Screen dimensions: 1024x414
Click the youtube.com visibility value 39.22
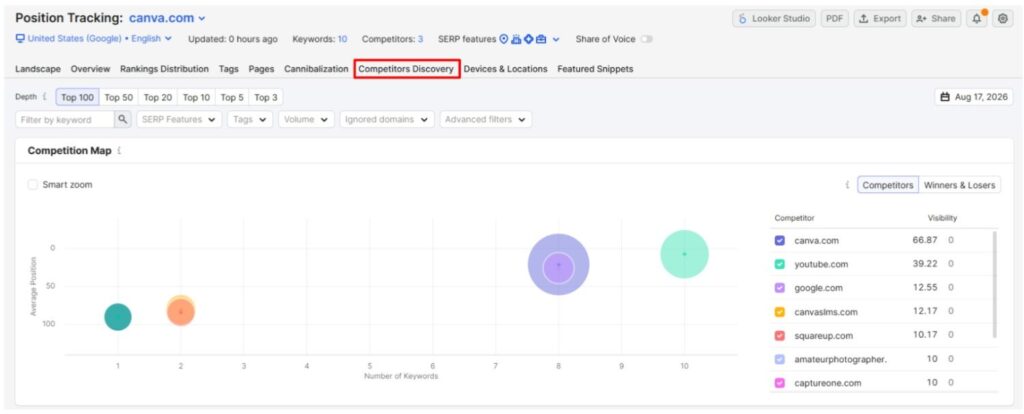point(925,264)
